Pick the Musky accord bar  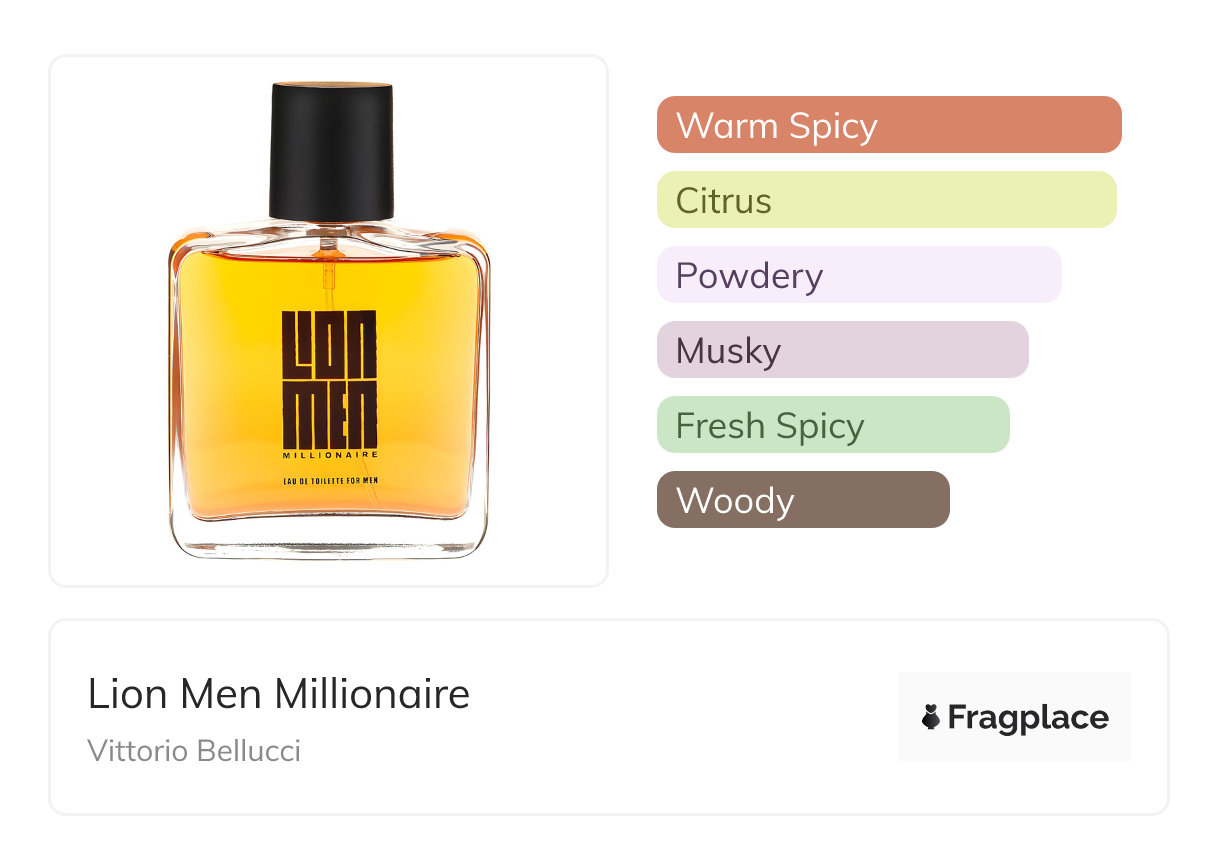pyautogui.click(x=842, y=350)
